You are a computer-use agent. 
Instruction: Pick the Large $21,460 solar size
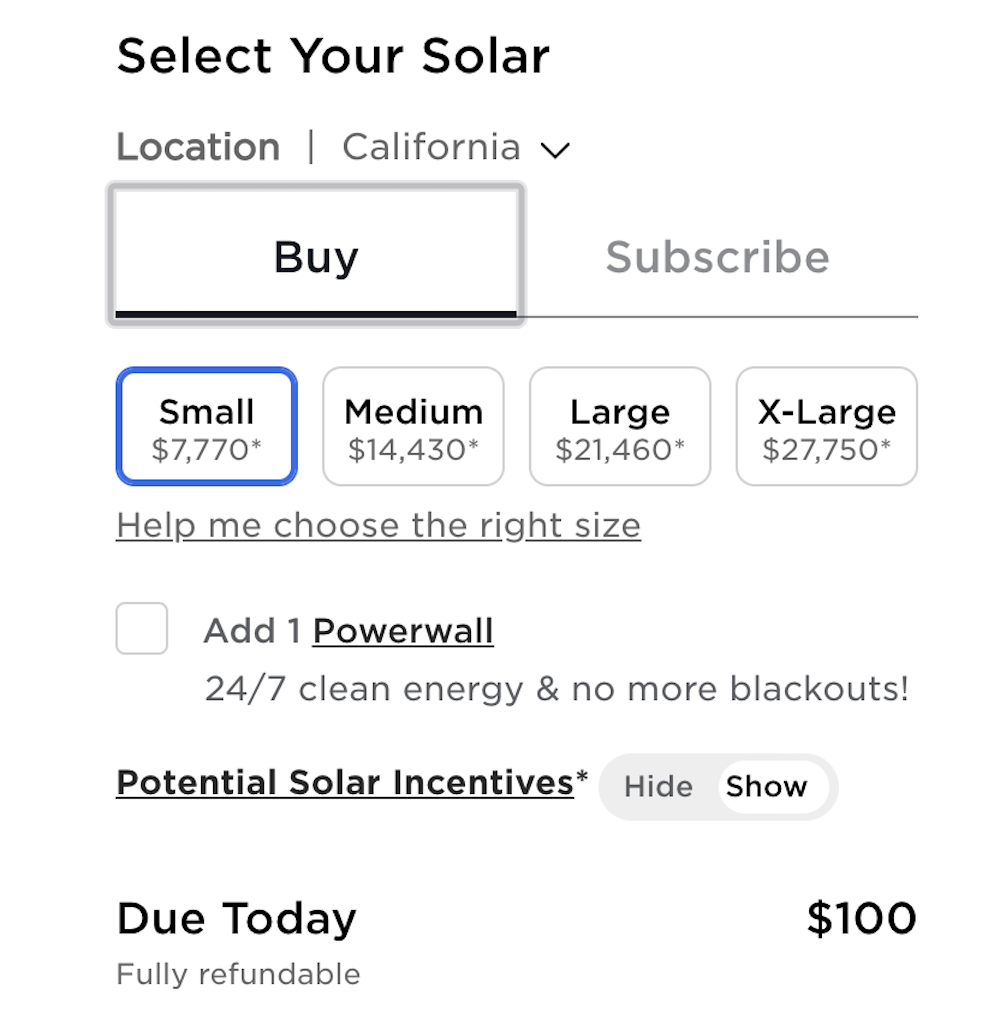(620, 426)
